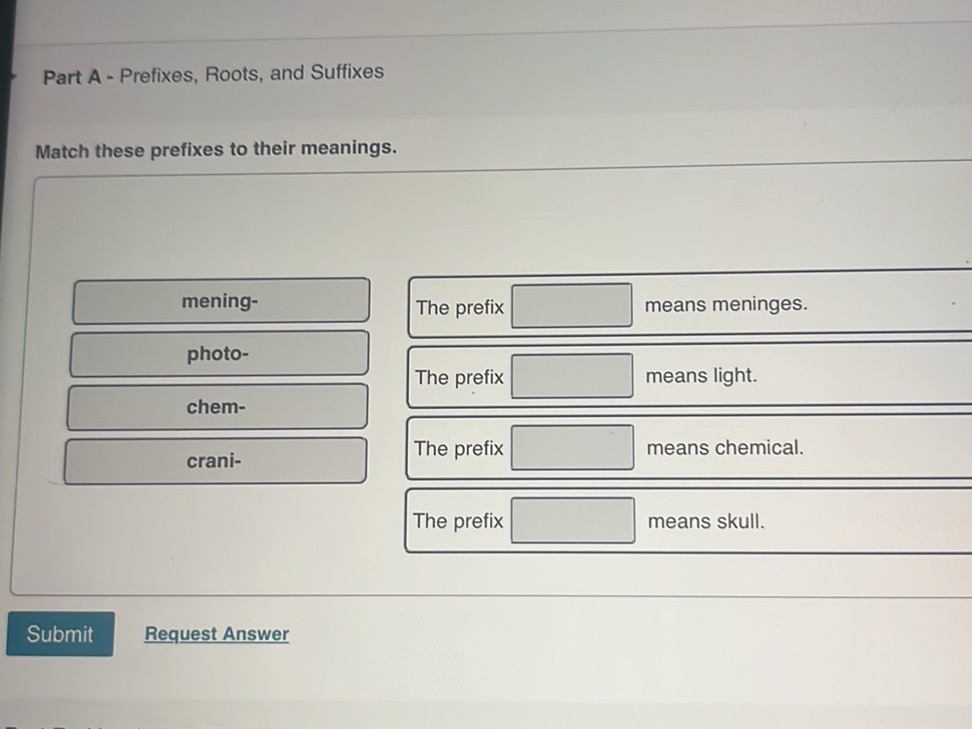This screenshot has height=729, width=972.
Task: Select the photo- prefix tile
Action: [x=218, y=352]
